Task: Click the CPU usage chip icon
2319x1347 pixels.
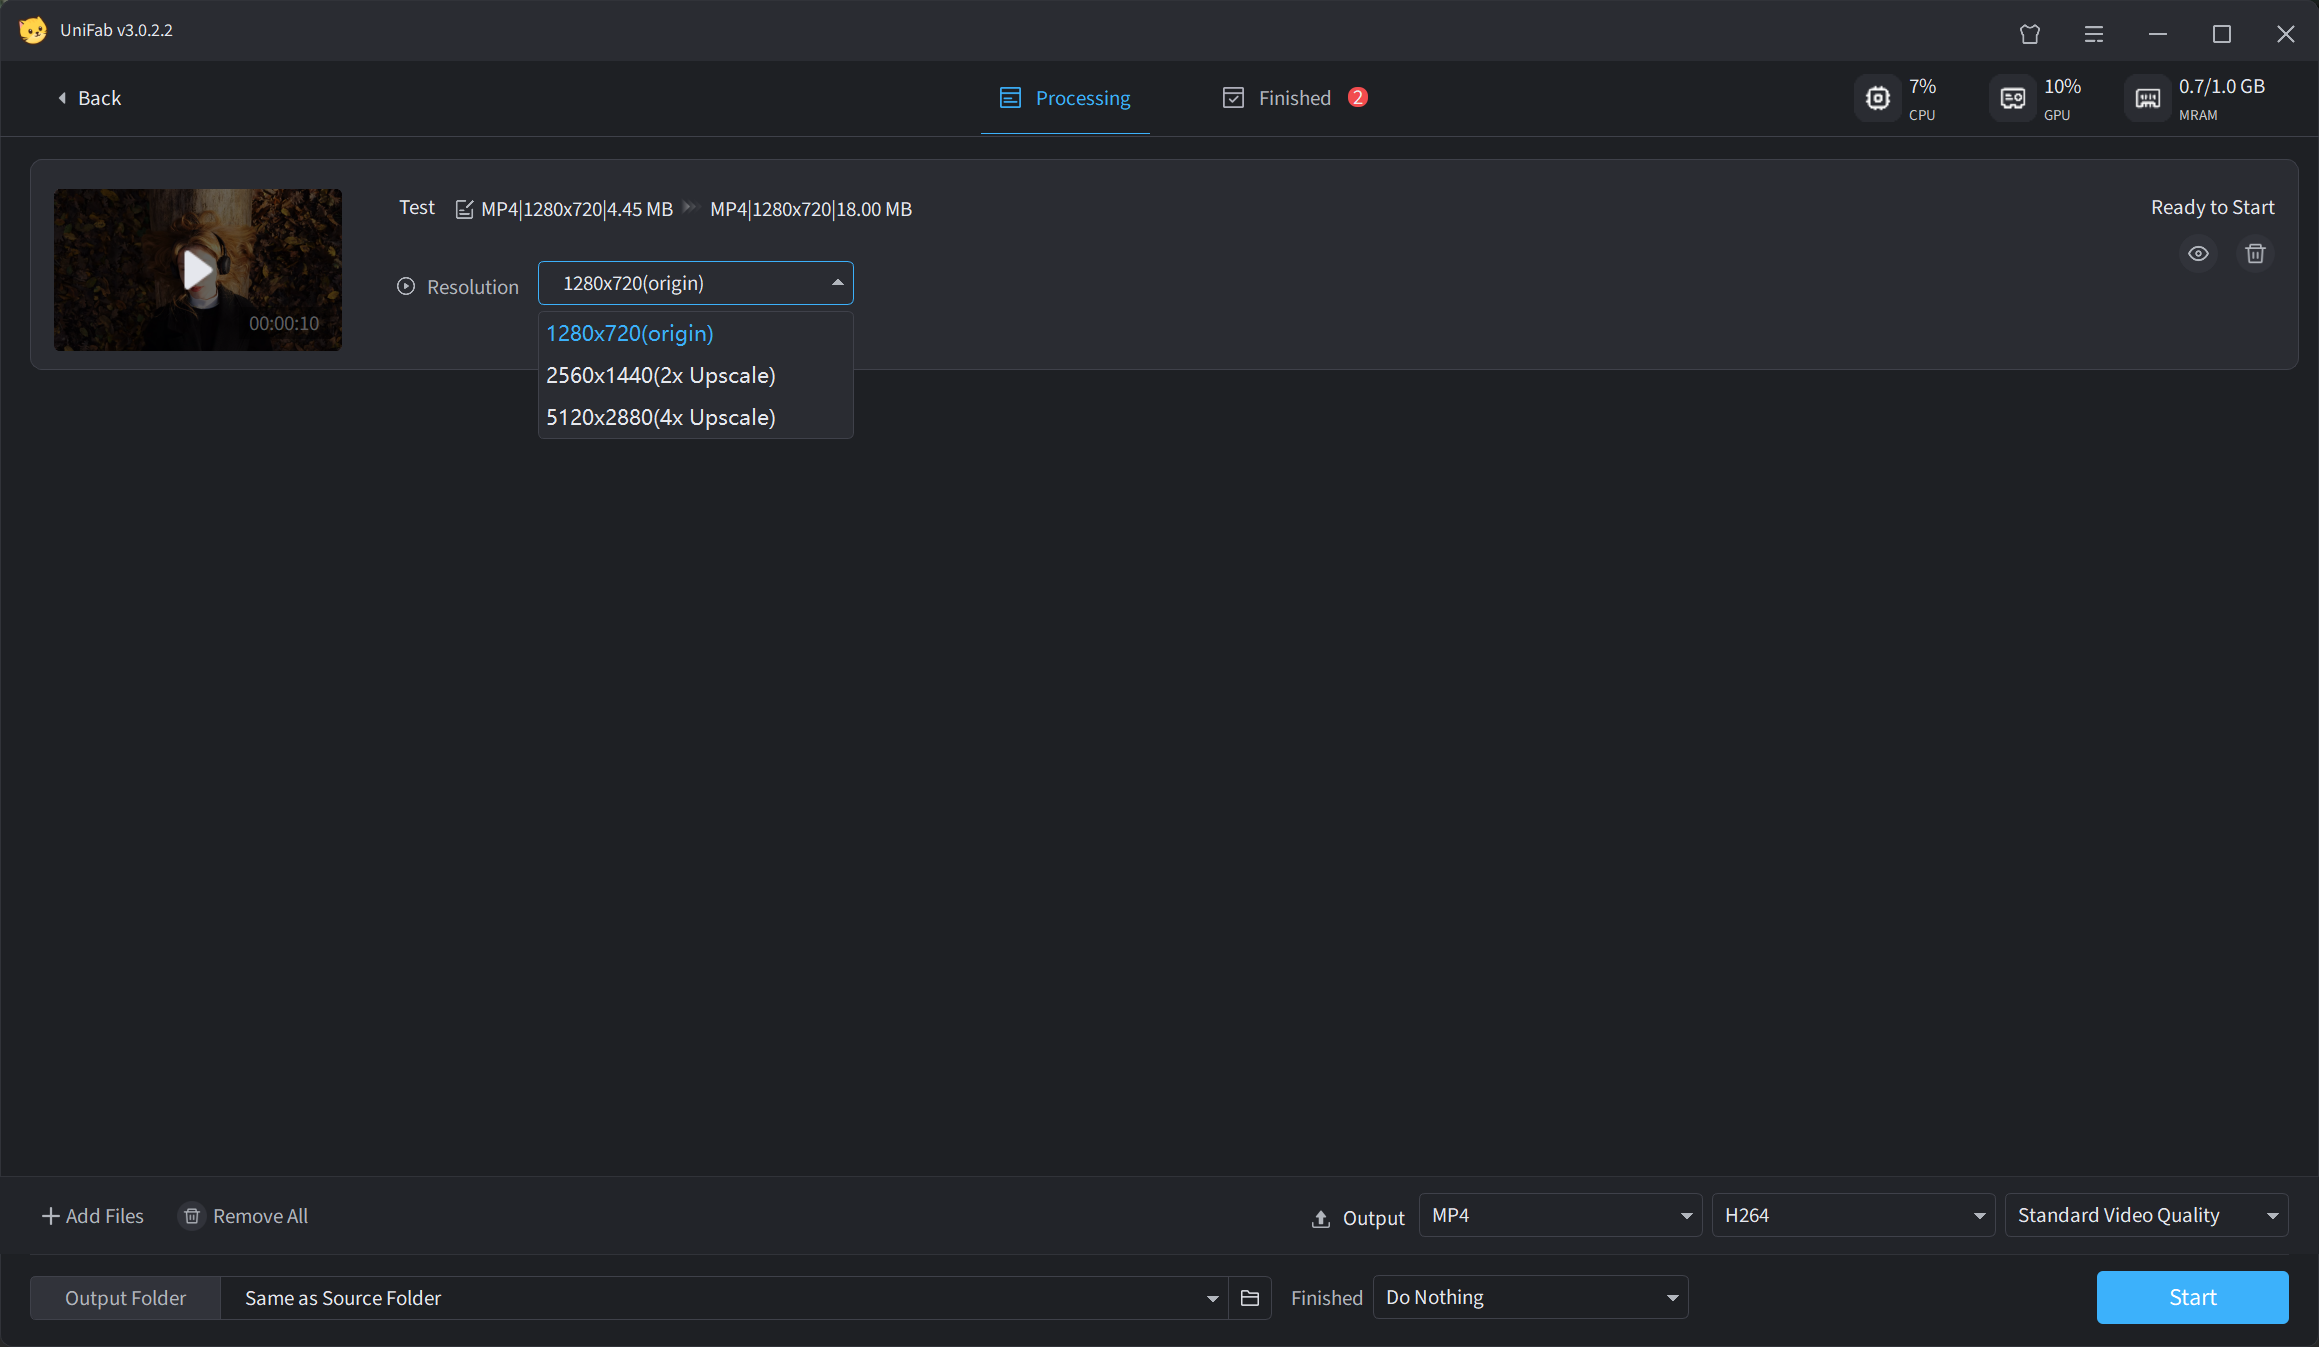Action: click(x=1878, y=98)
